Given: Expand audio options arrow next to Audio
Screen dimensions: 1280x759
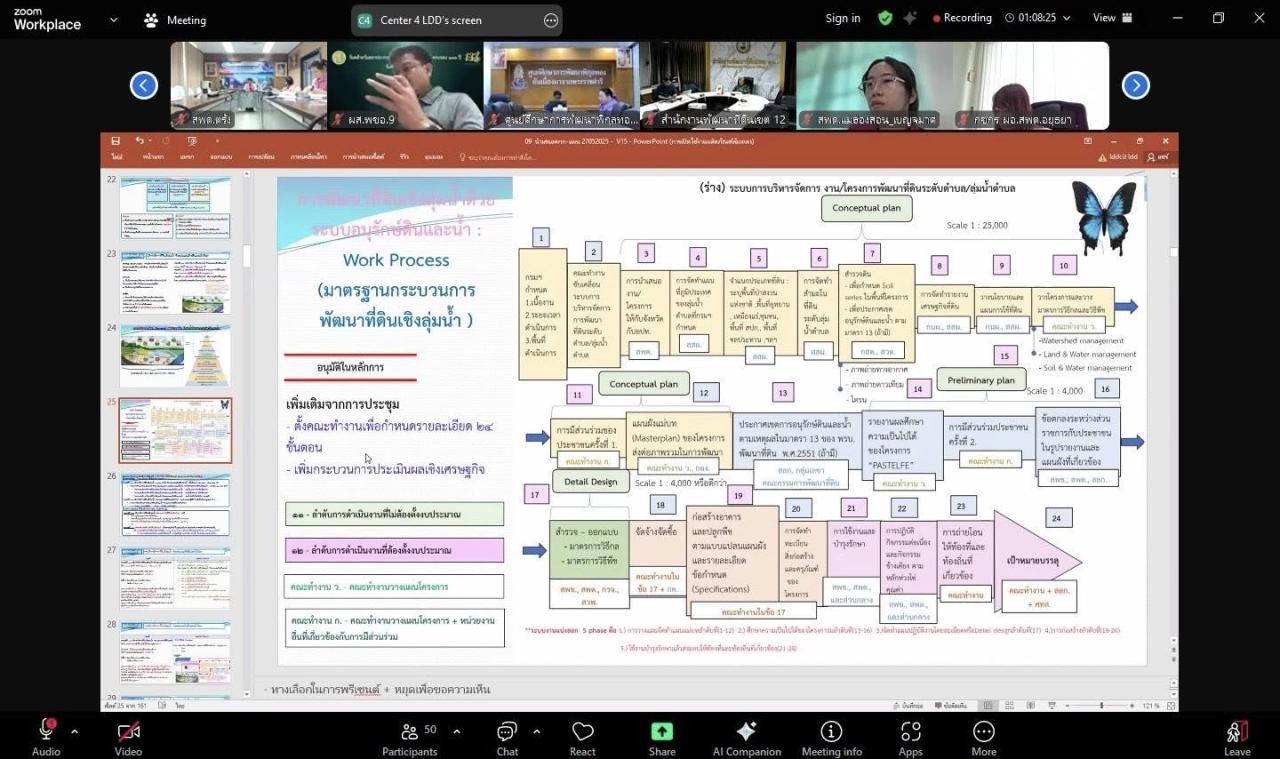Looking at the screenshot, I should click(x=75, y=731).
